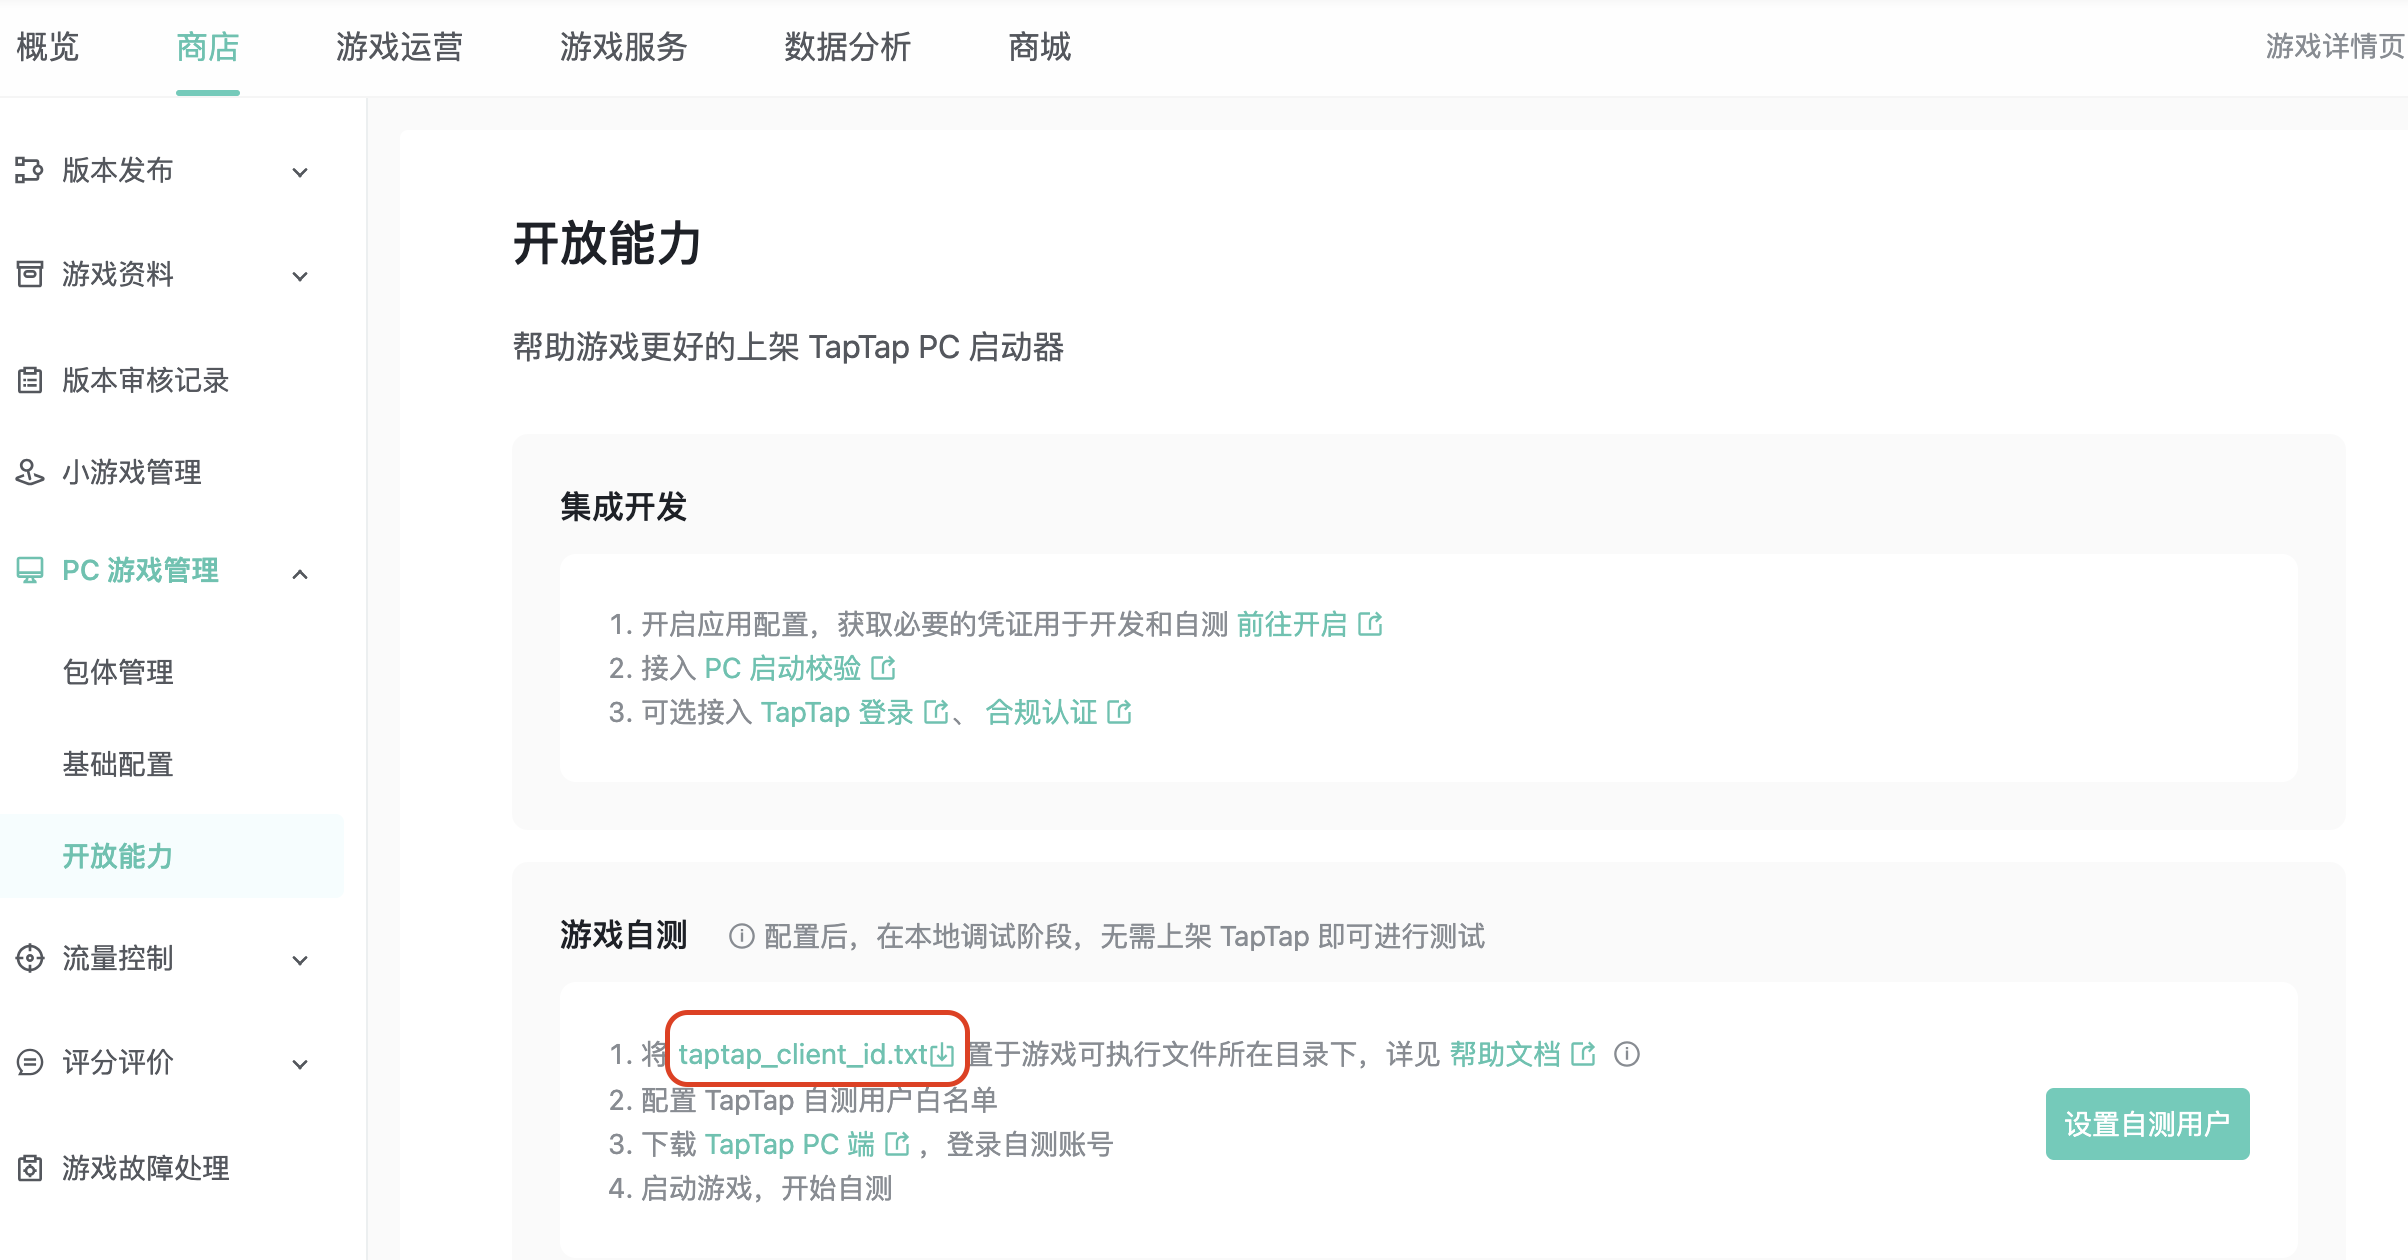Click the TapTap PC 端 download link
Image resolution: width=2408 pixels, height=1260 pixels.
(790, 1144)
